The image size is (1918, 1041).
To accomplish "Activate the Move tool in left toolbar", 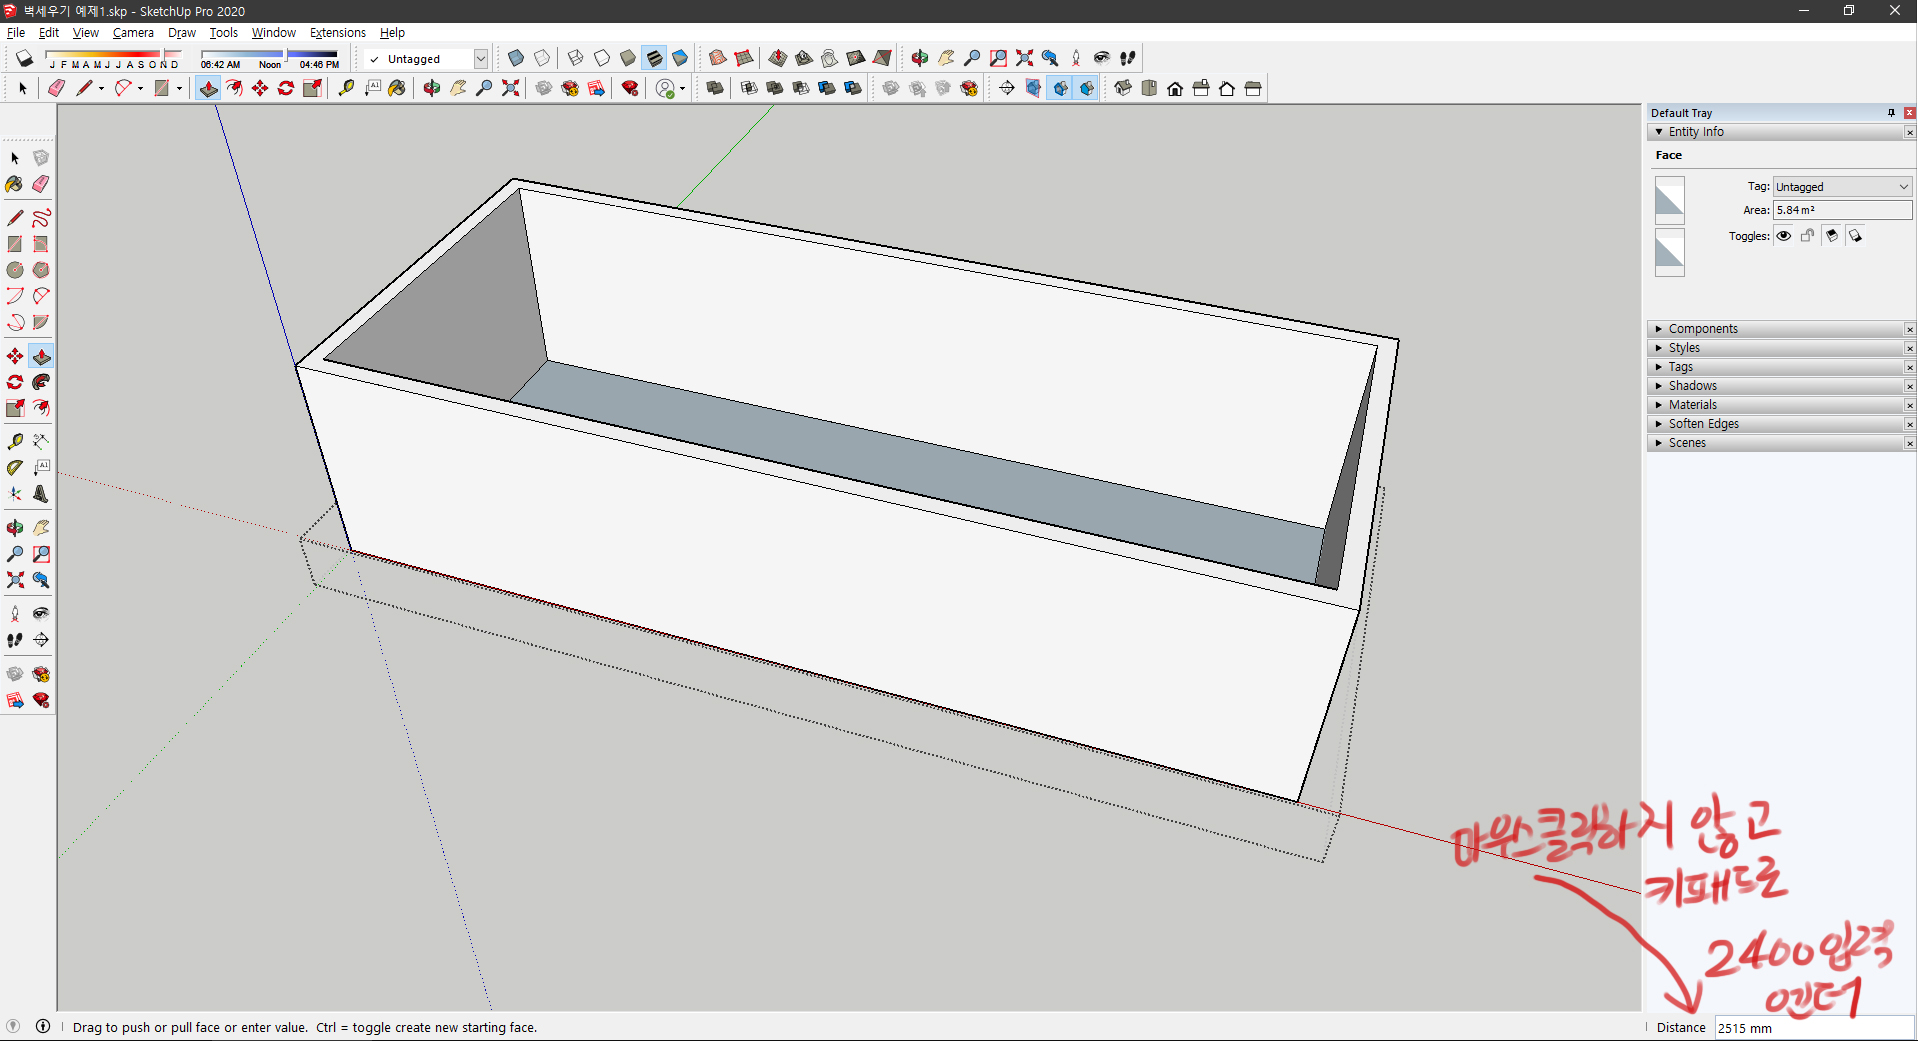I will pyautogui.click(x=14, y=356).
